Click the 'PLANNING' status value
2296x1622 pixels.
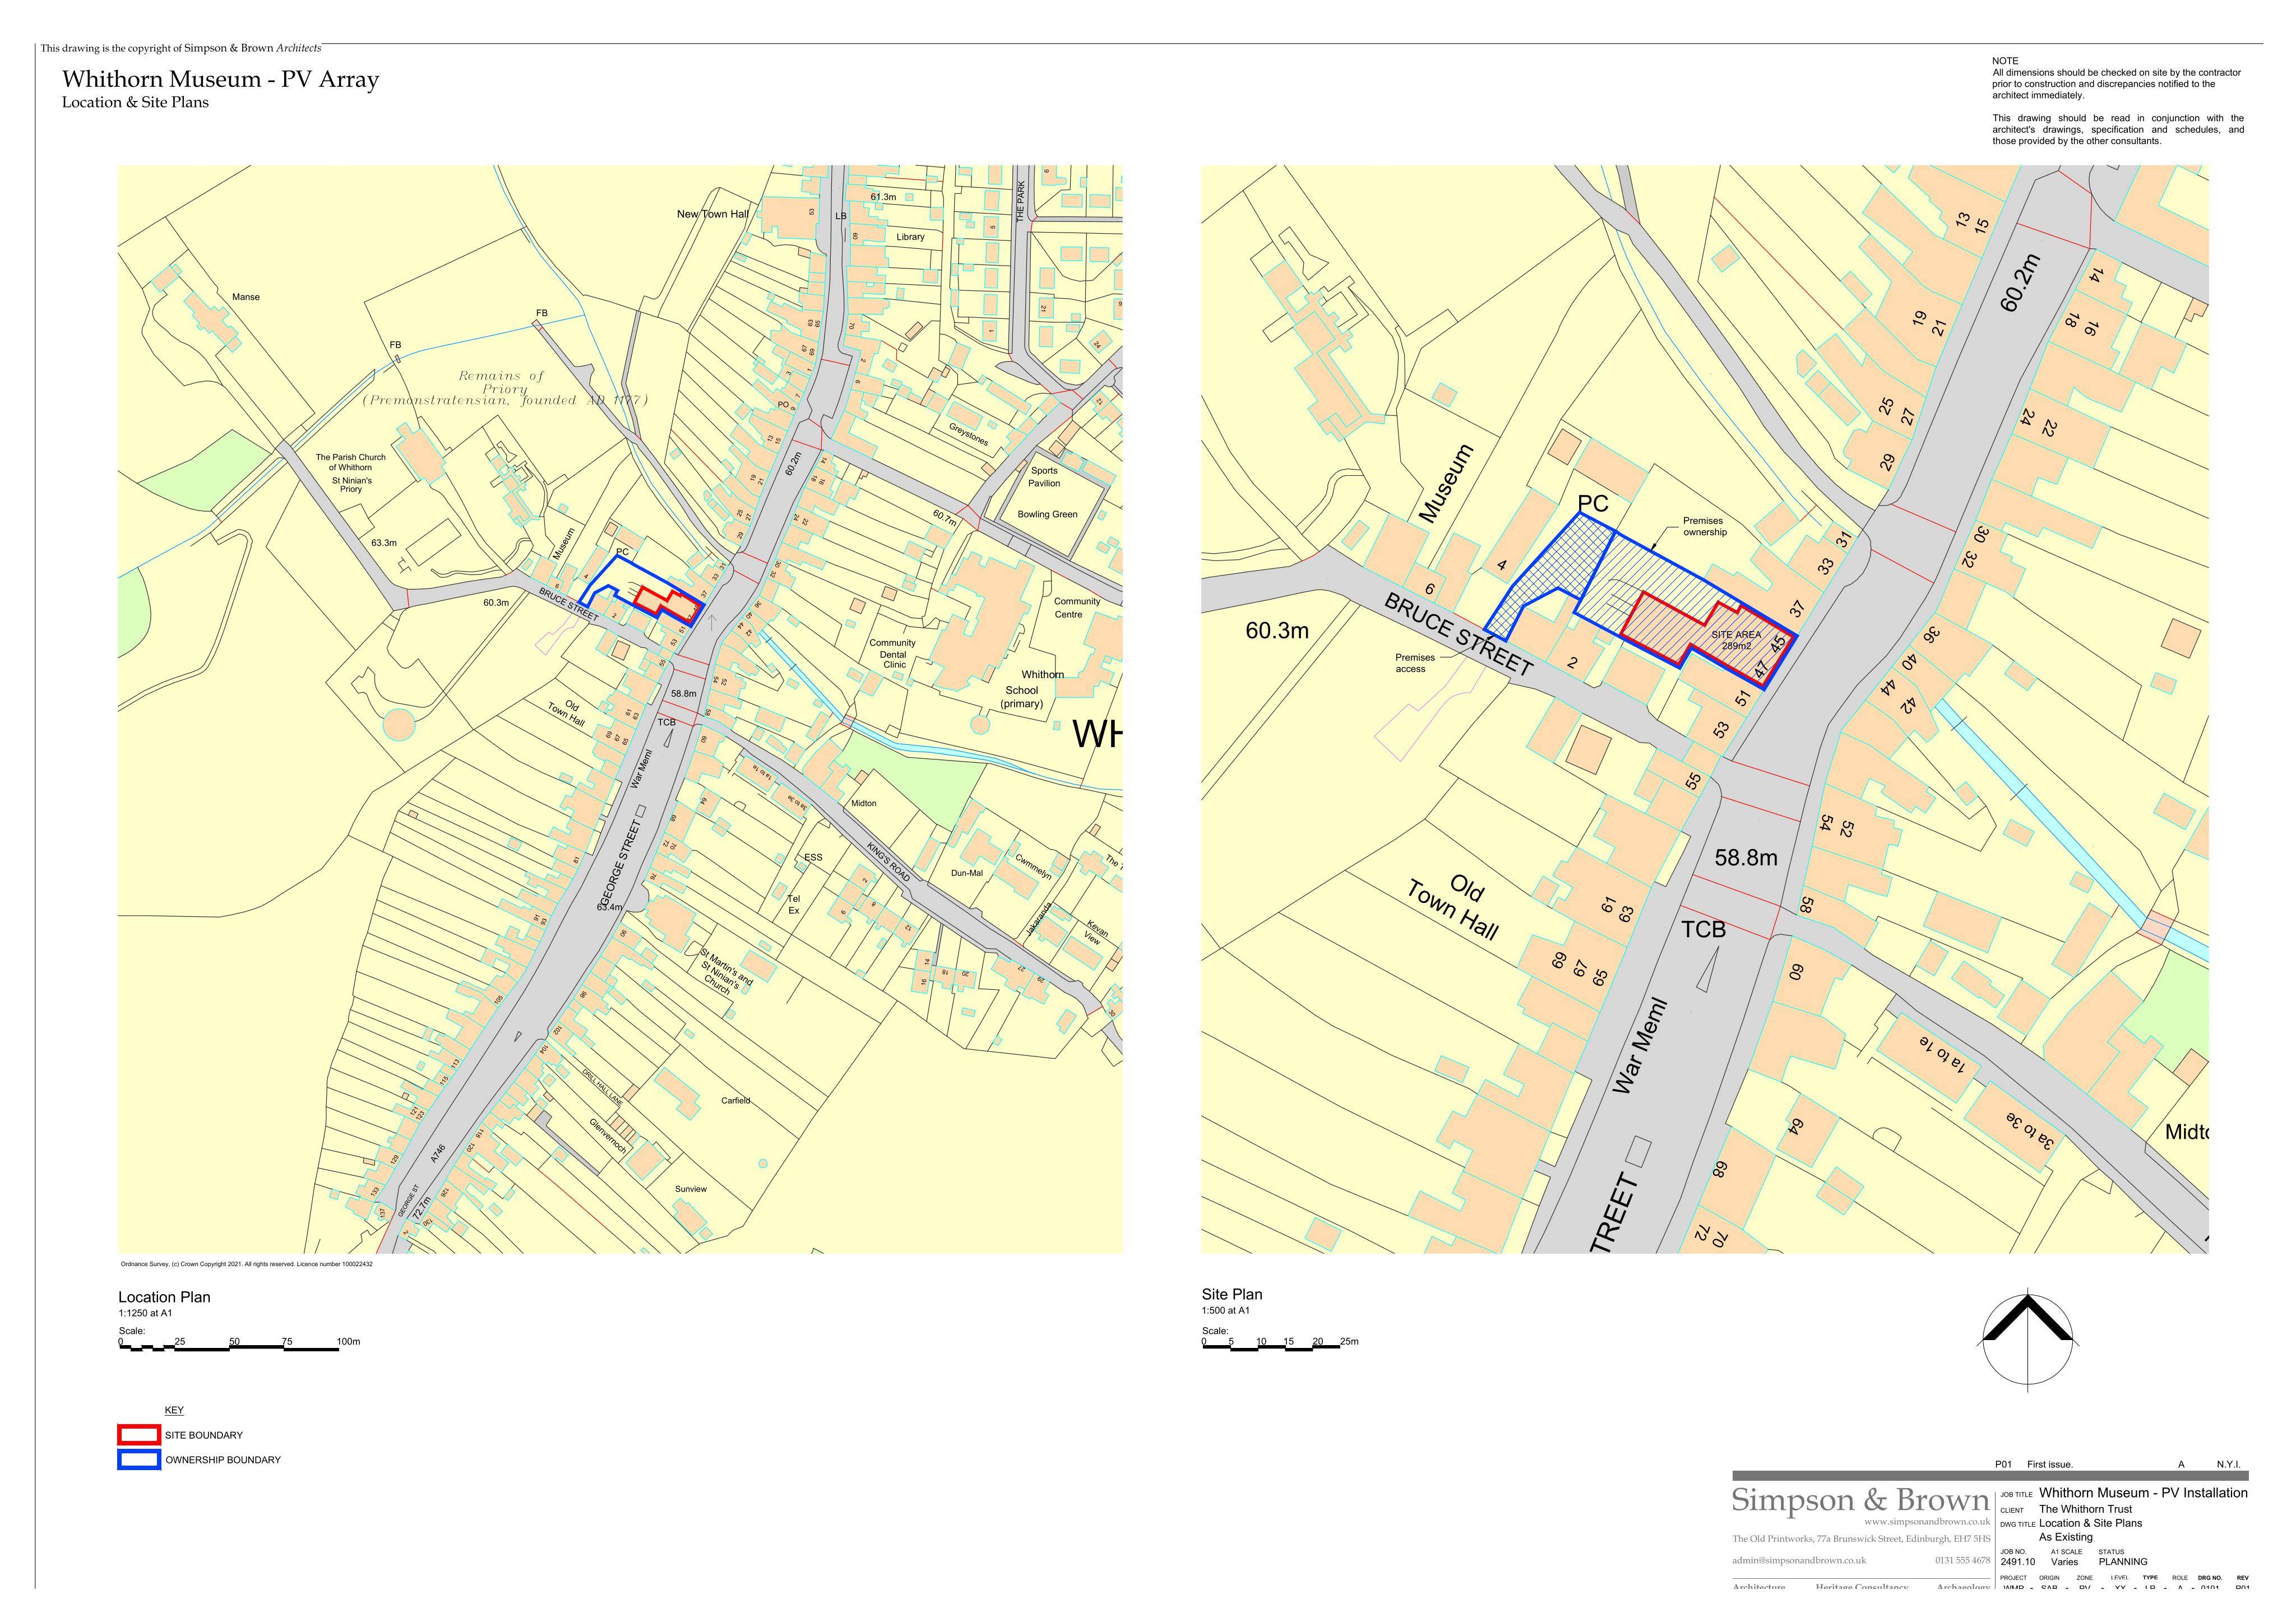coord(2122,1562)
